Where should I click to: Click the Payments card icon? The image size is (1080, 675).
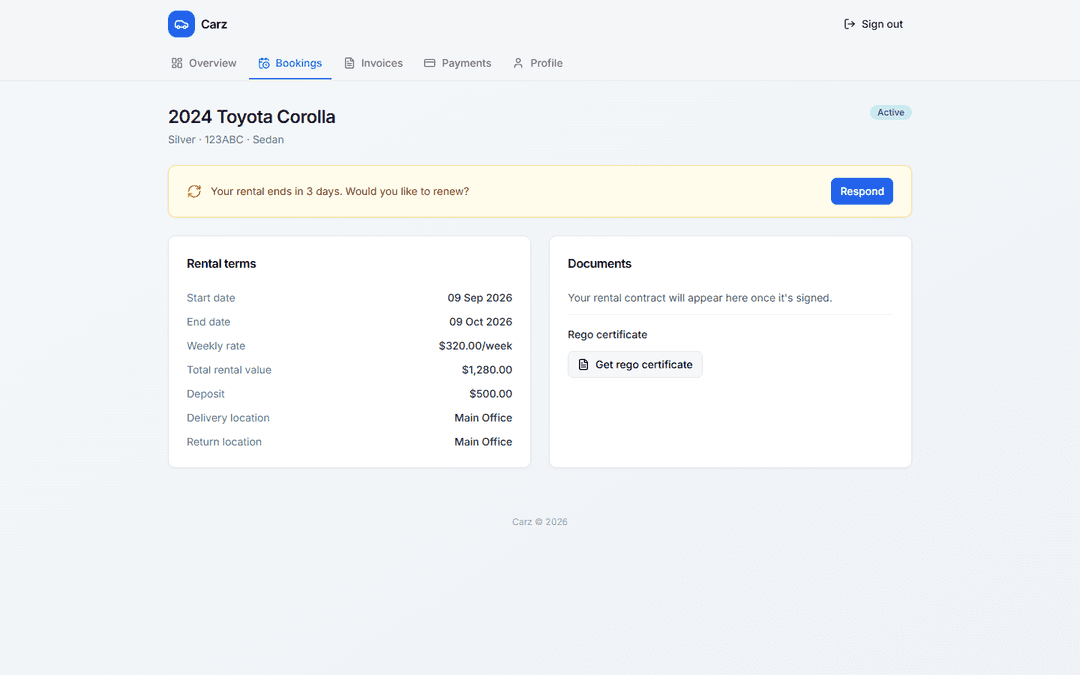pos(430,63)
